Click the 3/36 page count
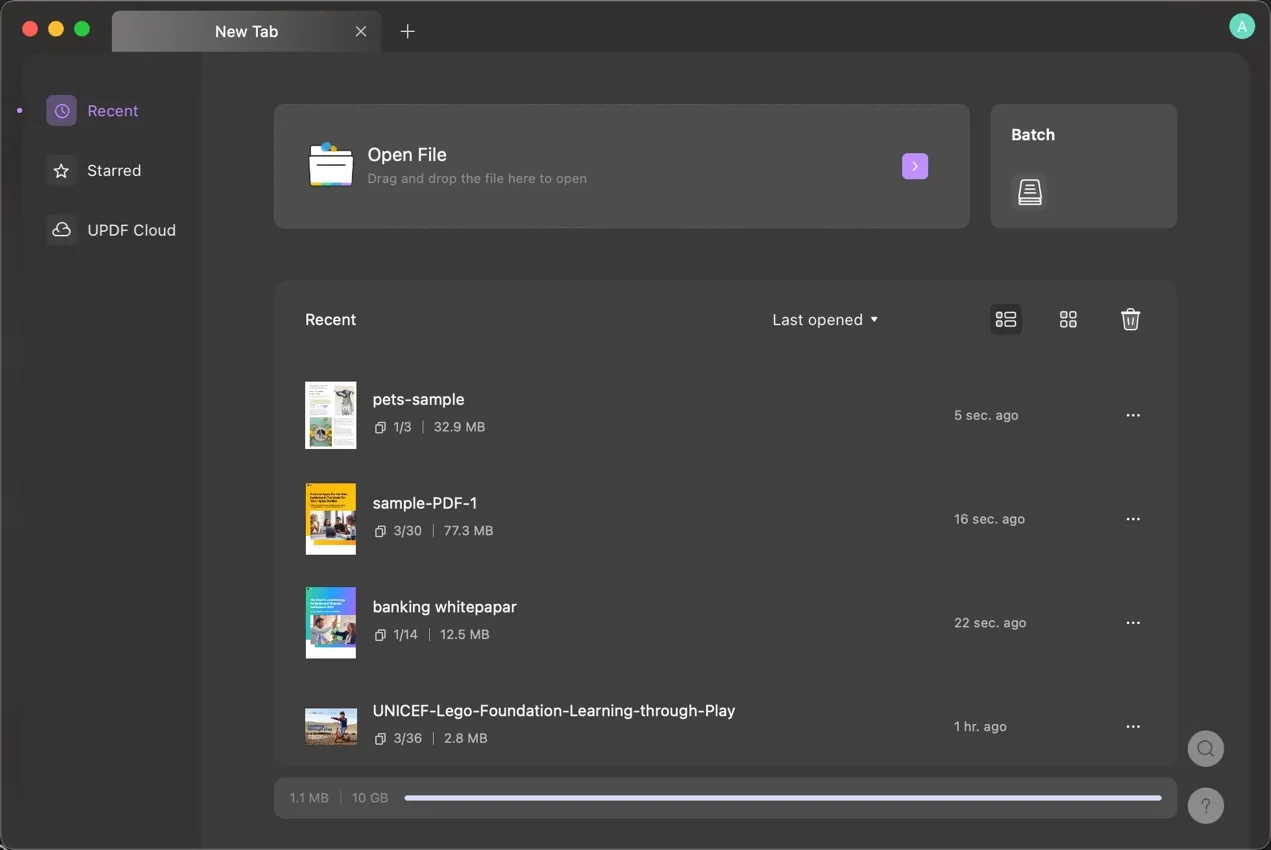The image size is (1271, 850). pyautogui.click(x=407, y=739)
